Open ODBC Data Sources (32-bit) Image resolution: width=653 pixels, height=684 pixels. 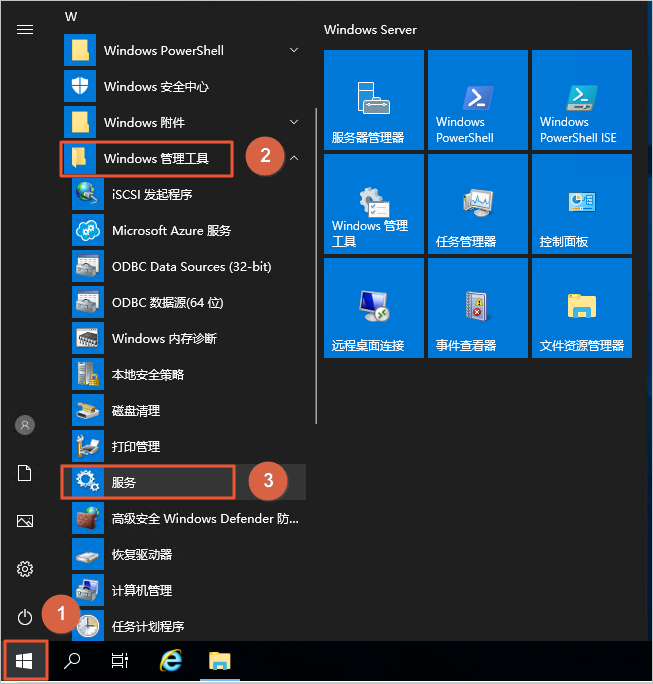pos(190,266)
